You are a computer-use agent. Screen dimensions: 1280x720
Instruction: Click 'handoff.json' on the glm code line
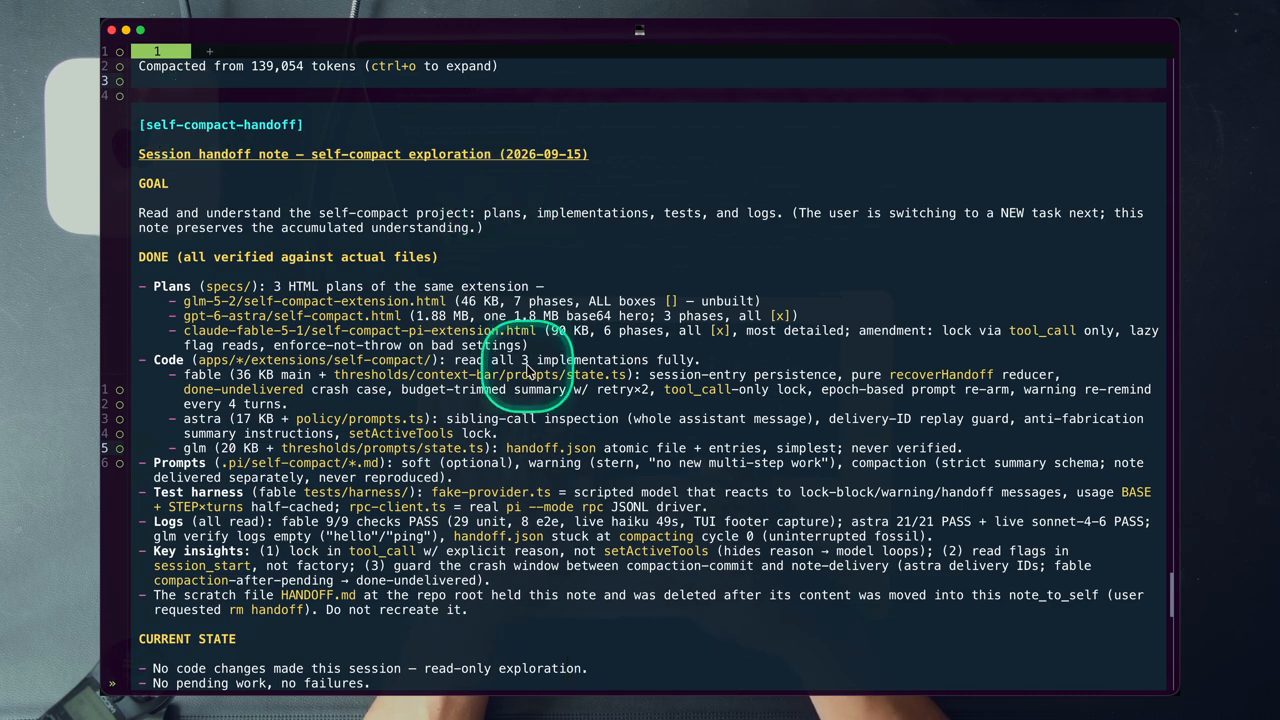pos(550,449)
